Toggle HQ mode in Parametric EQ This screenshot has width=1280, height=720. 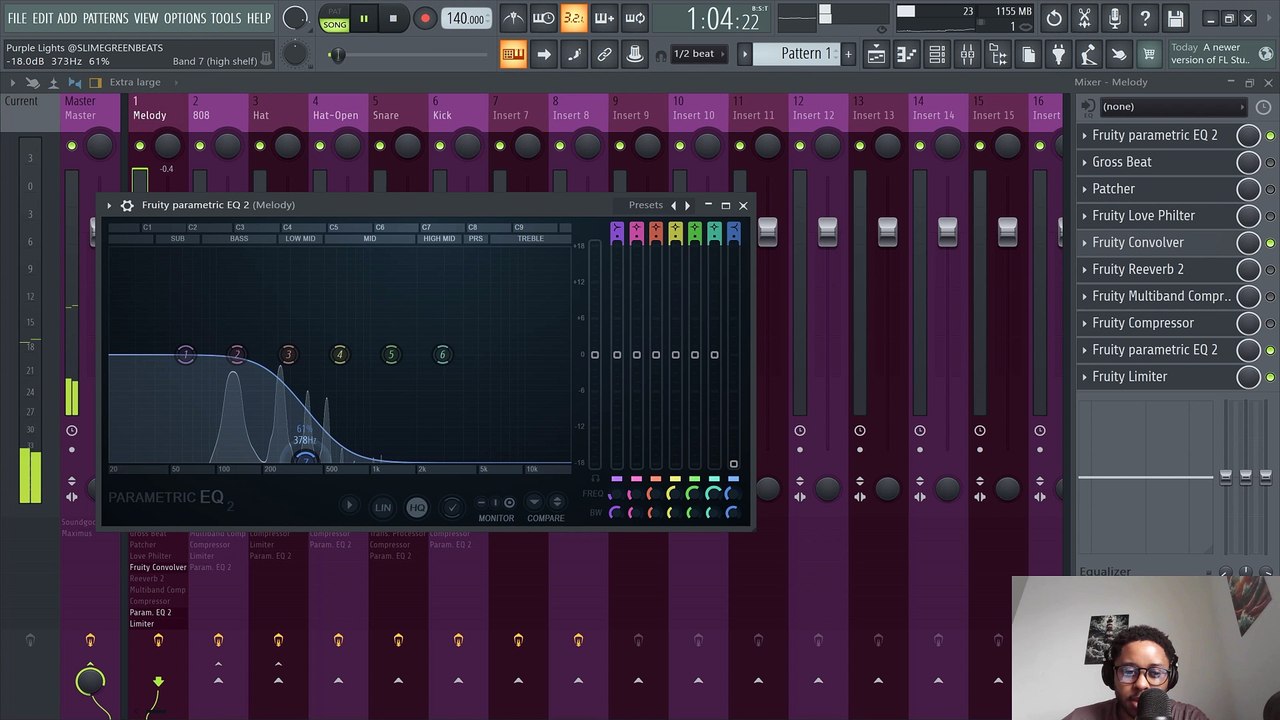[417, 507]
